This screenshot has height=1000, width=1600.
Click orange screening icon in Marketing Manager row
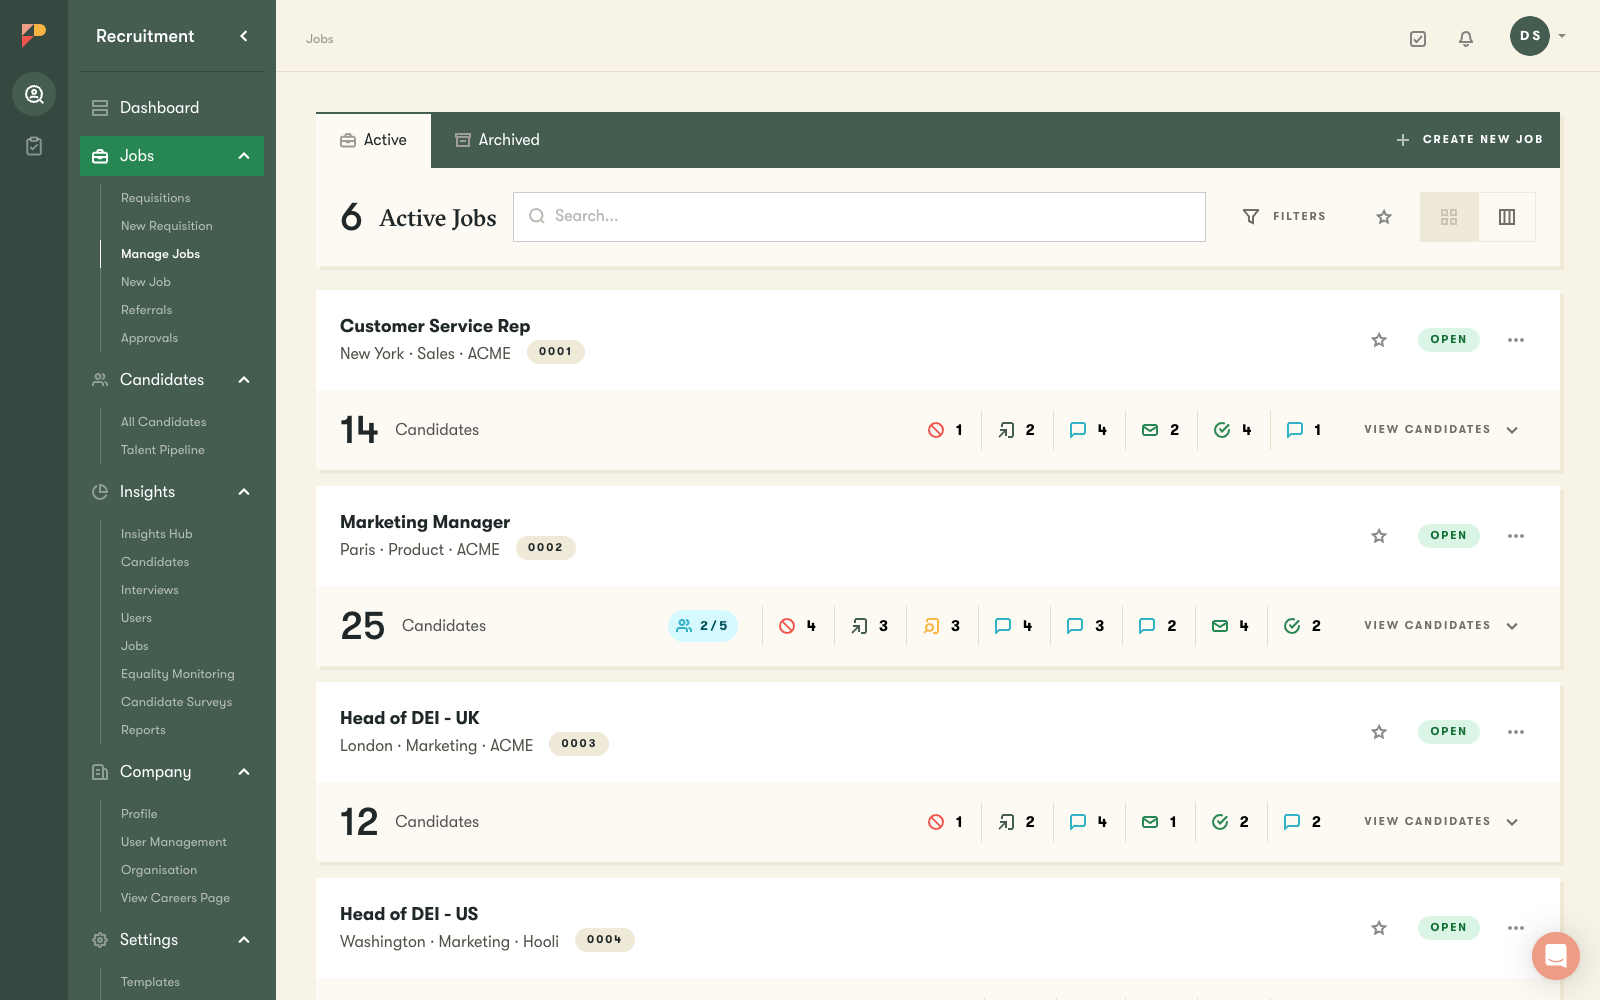[931, 626]
